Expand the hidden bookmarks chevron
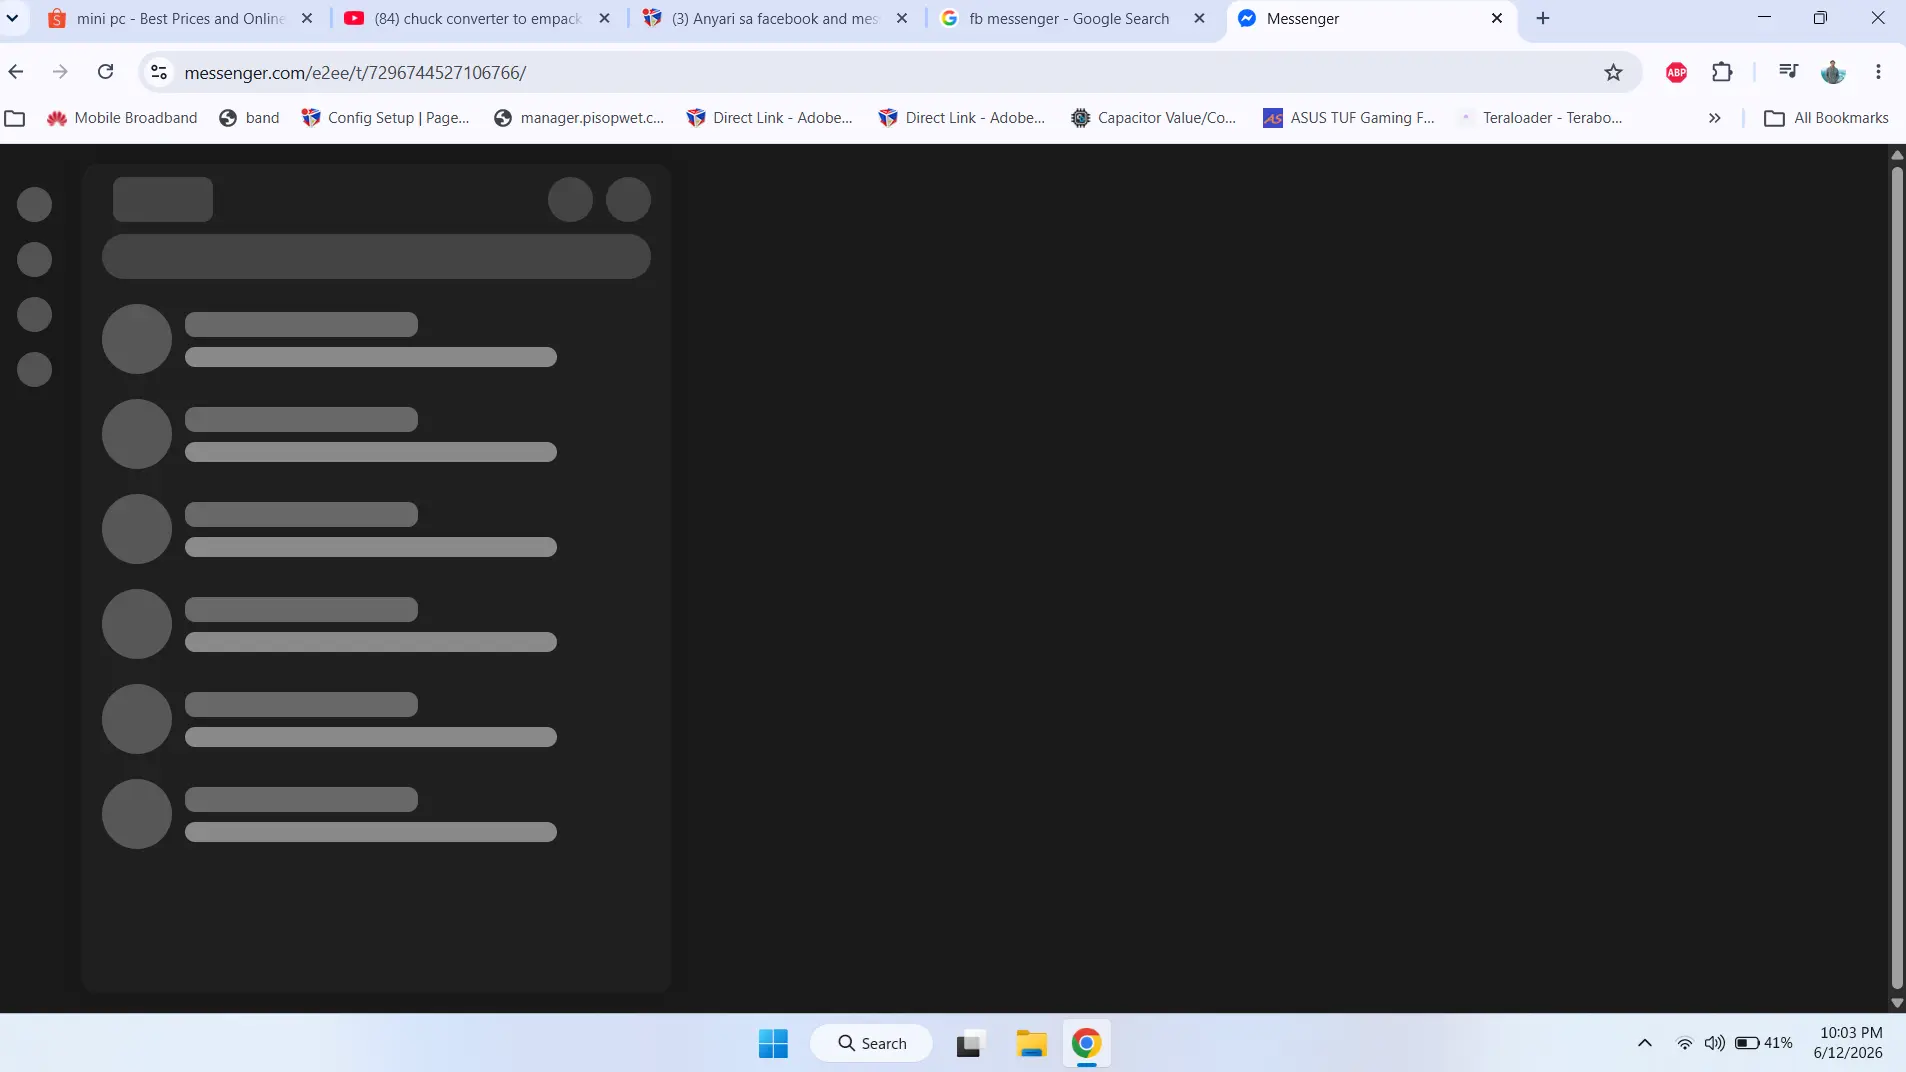This screenshot has height=1072, width=1906. point(1714,118)
